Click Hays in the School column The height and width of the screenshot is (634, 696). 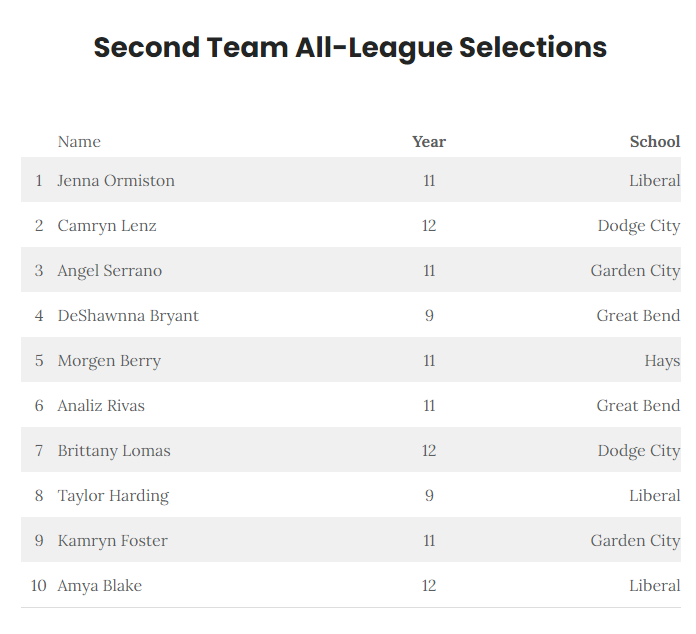[662, 361]
